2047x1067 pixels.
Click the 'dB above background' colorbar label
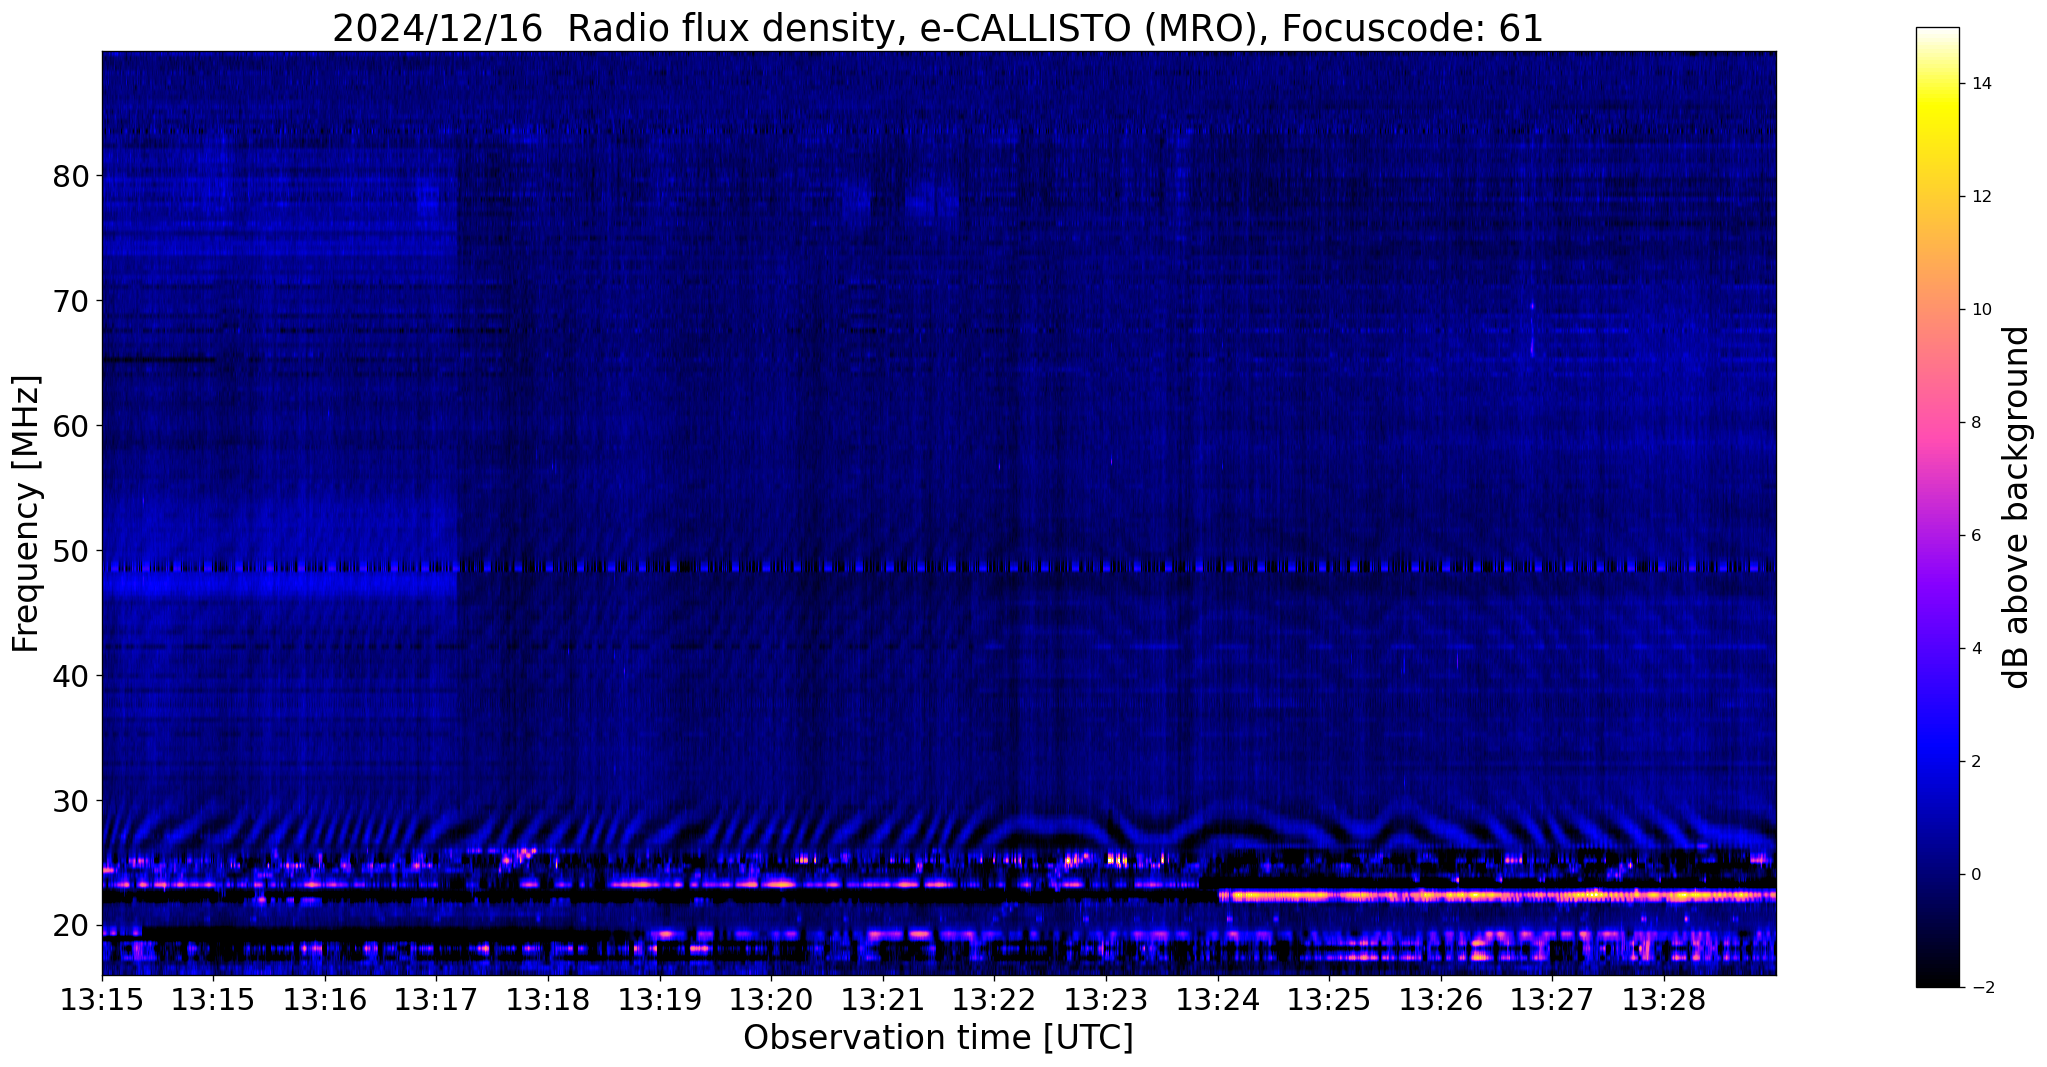pos(2016,507)
